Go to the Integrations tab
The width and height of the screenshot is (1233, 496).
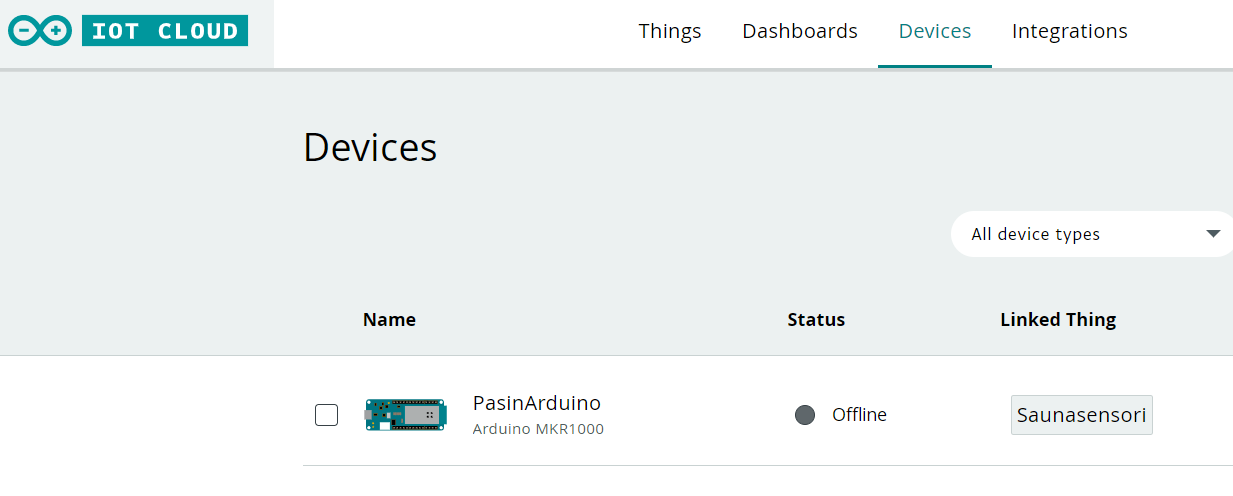click(1070, 31)
